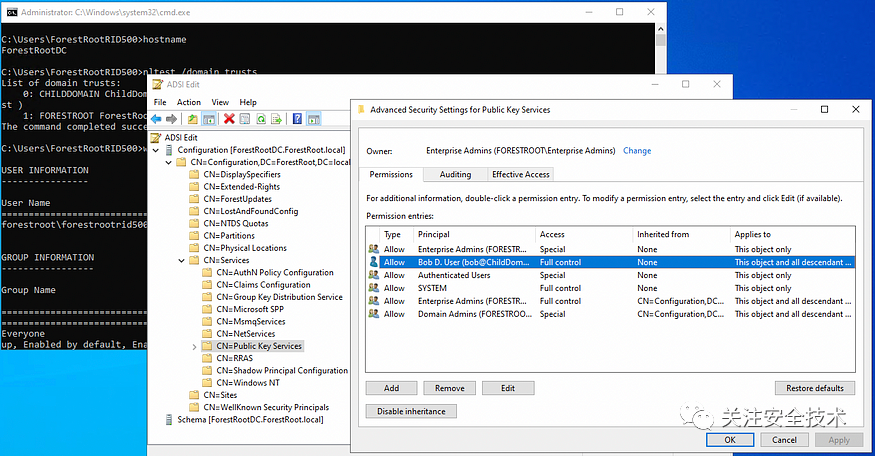Screen dimensions: 875x456
Task: Click the Forward arrow in ADSI Edit toolbar
Action: [x=171, y=119]
